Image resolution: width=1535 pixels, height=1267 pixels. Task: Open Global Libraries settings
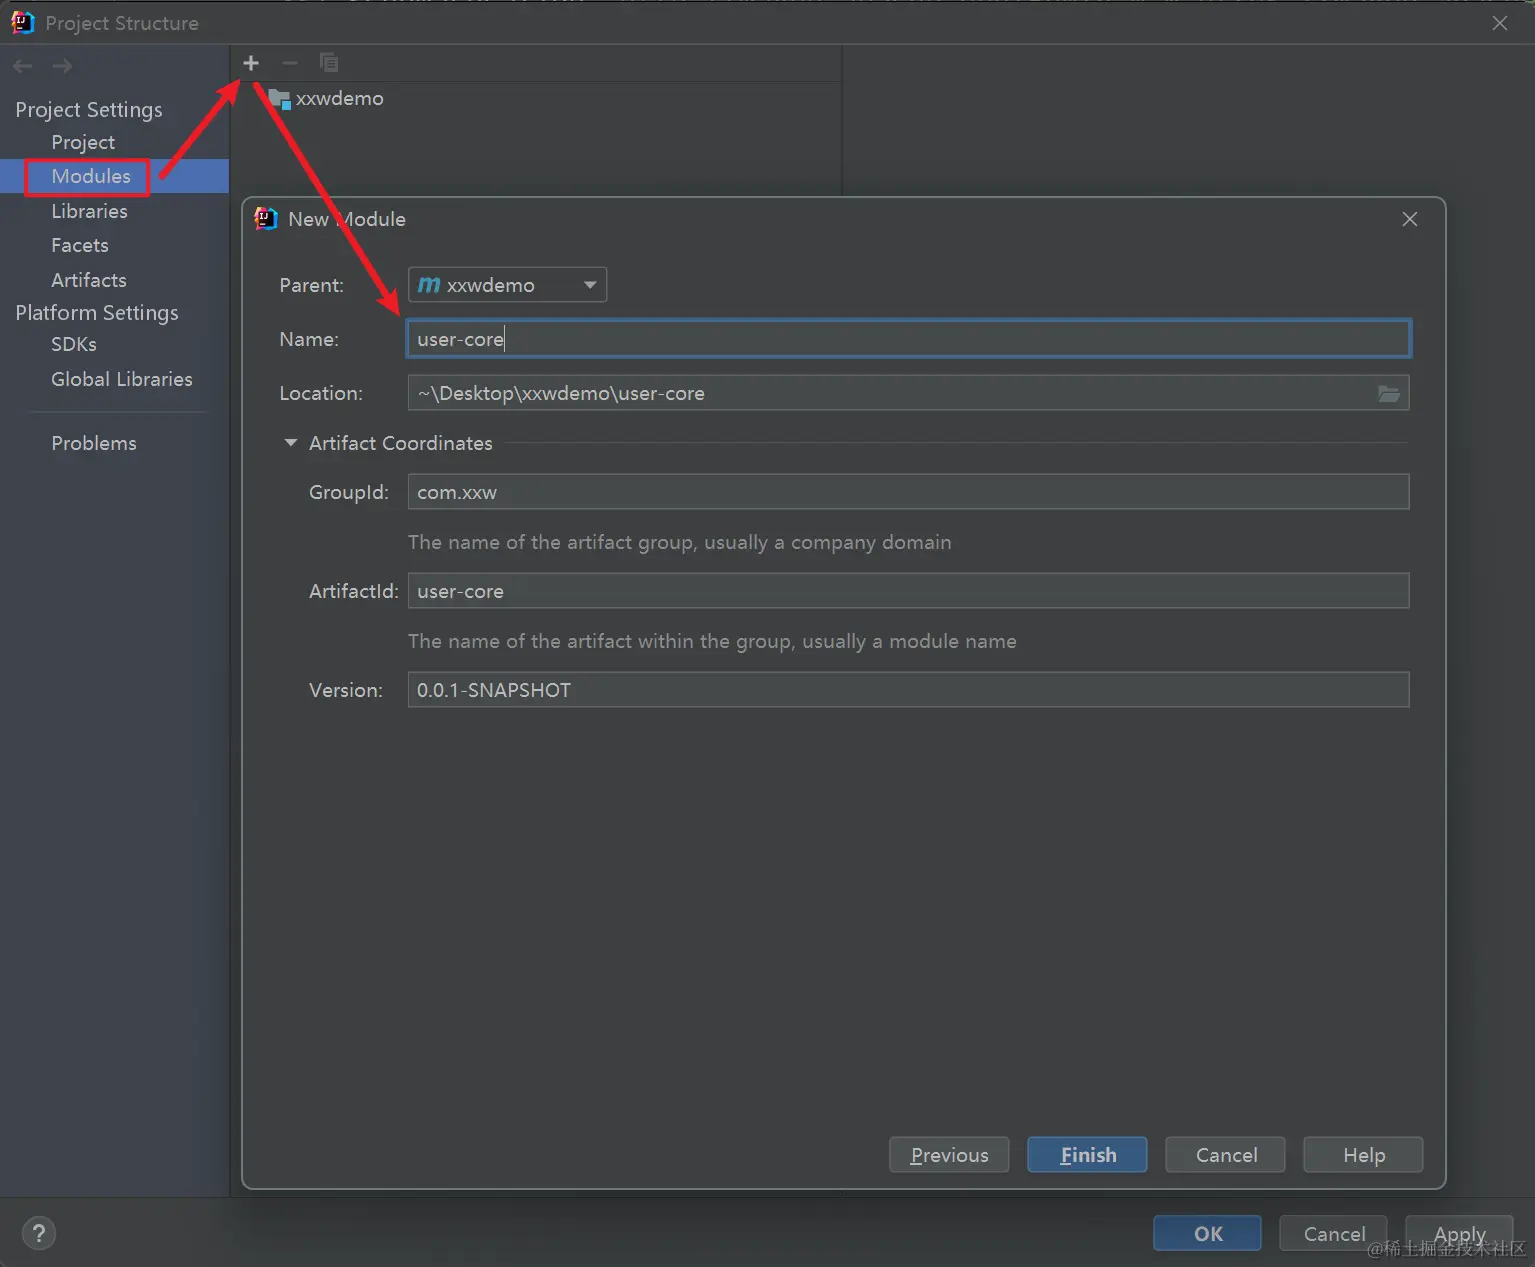pos(122,379)
